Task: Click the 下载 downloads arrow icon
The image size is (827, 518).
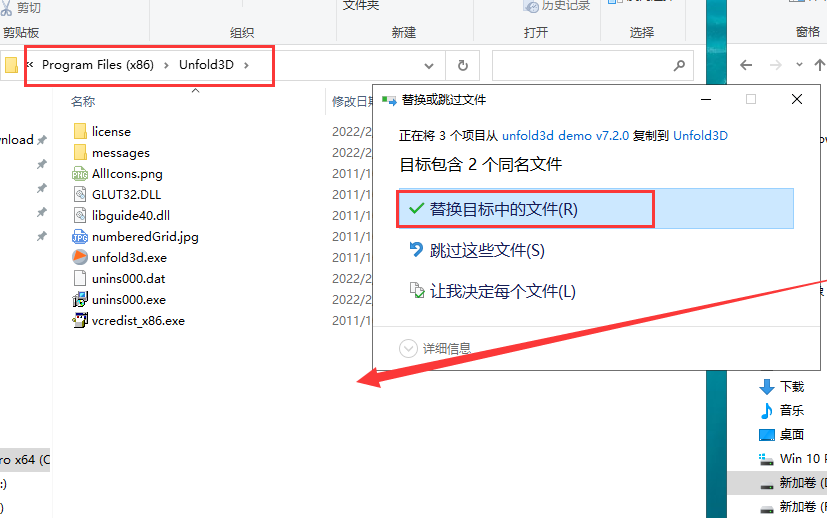Action: (767, 387)
